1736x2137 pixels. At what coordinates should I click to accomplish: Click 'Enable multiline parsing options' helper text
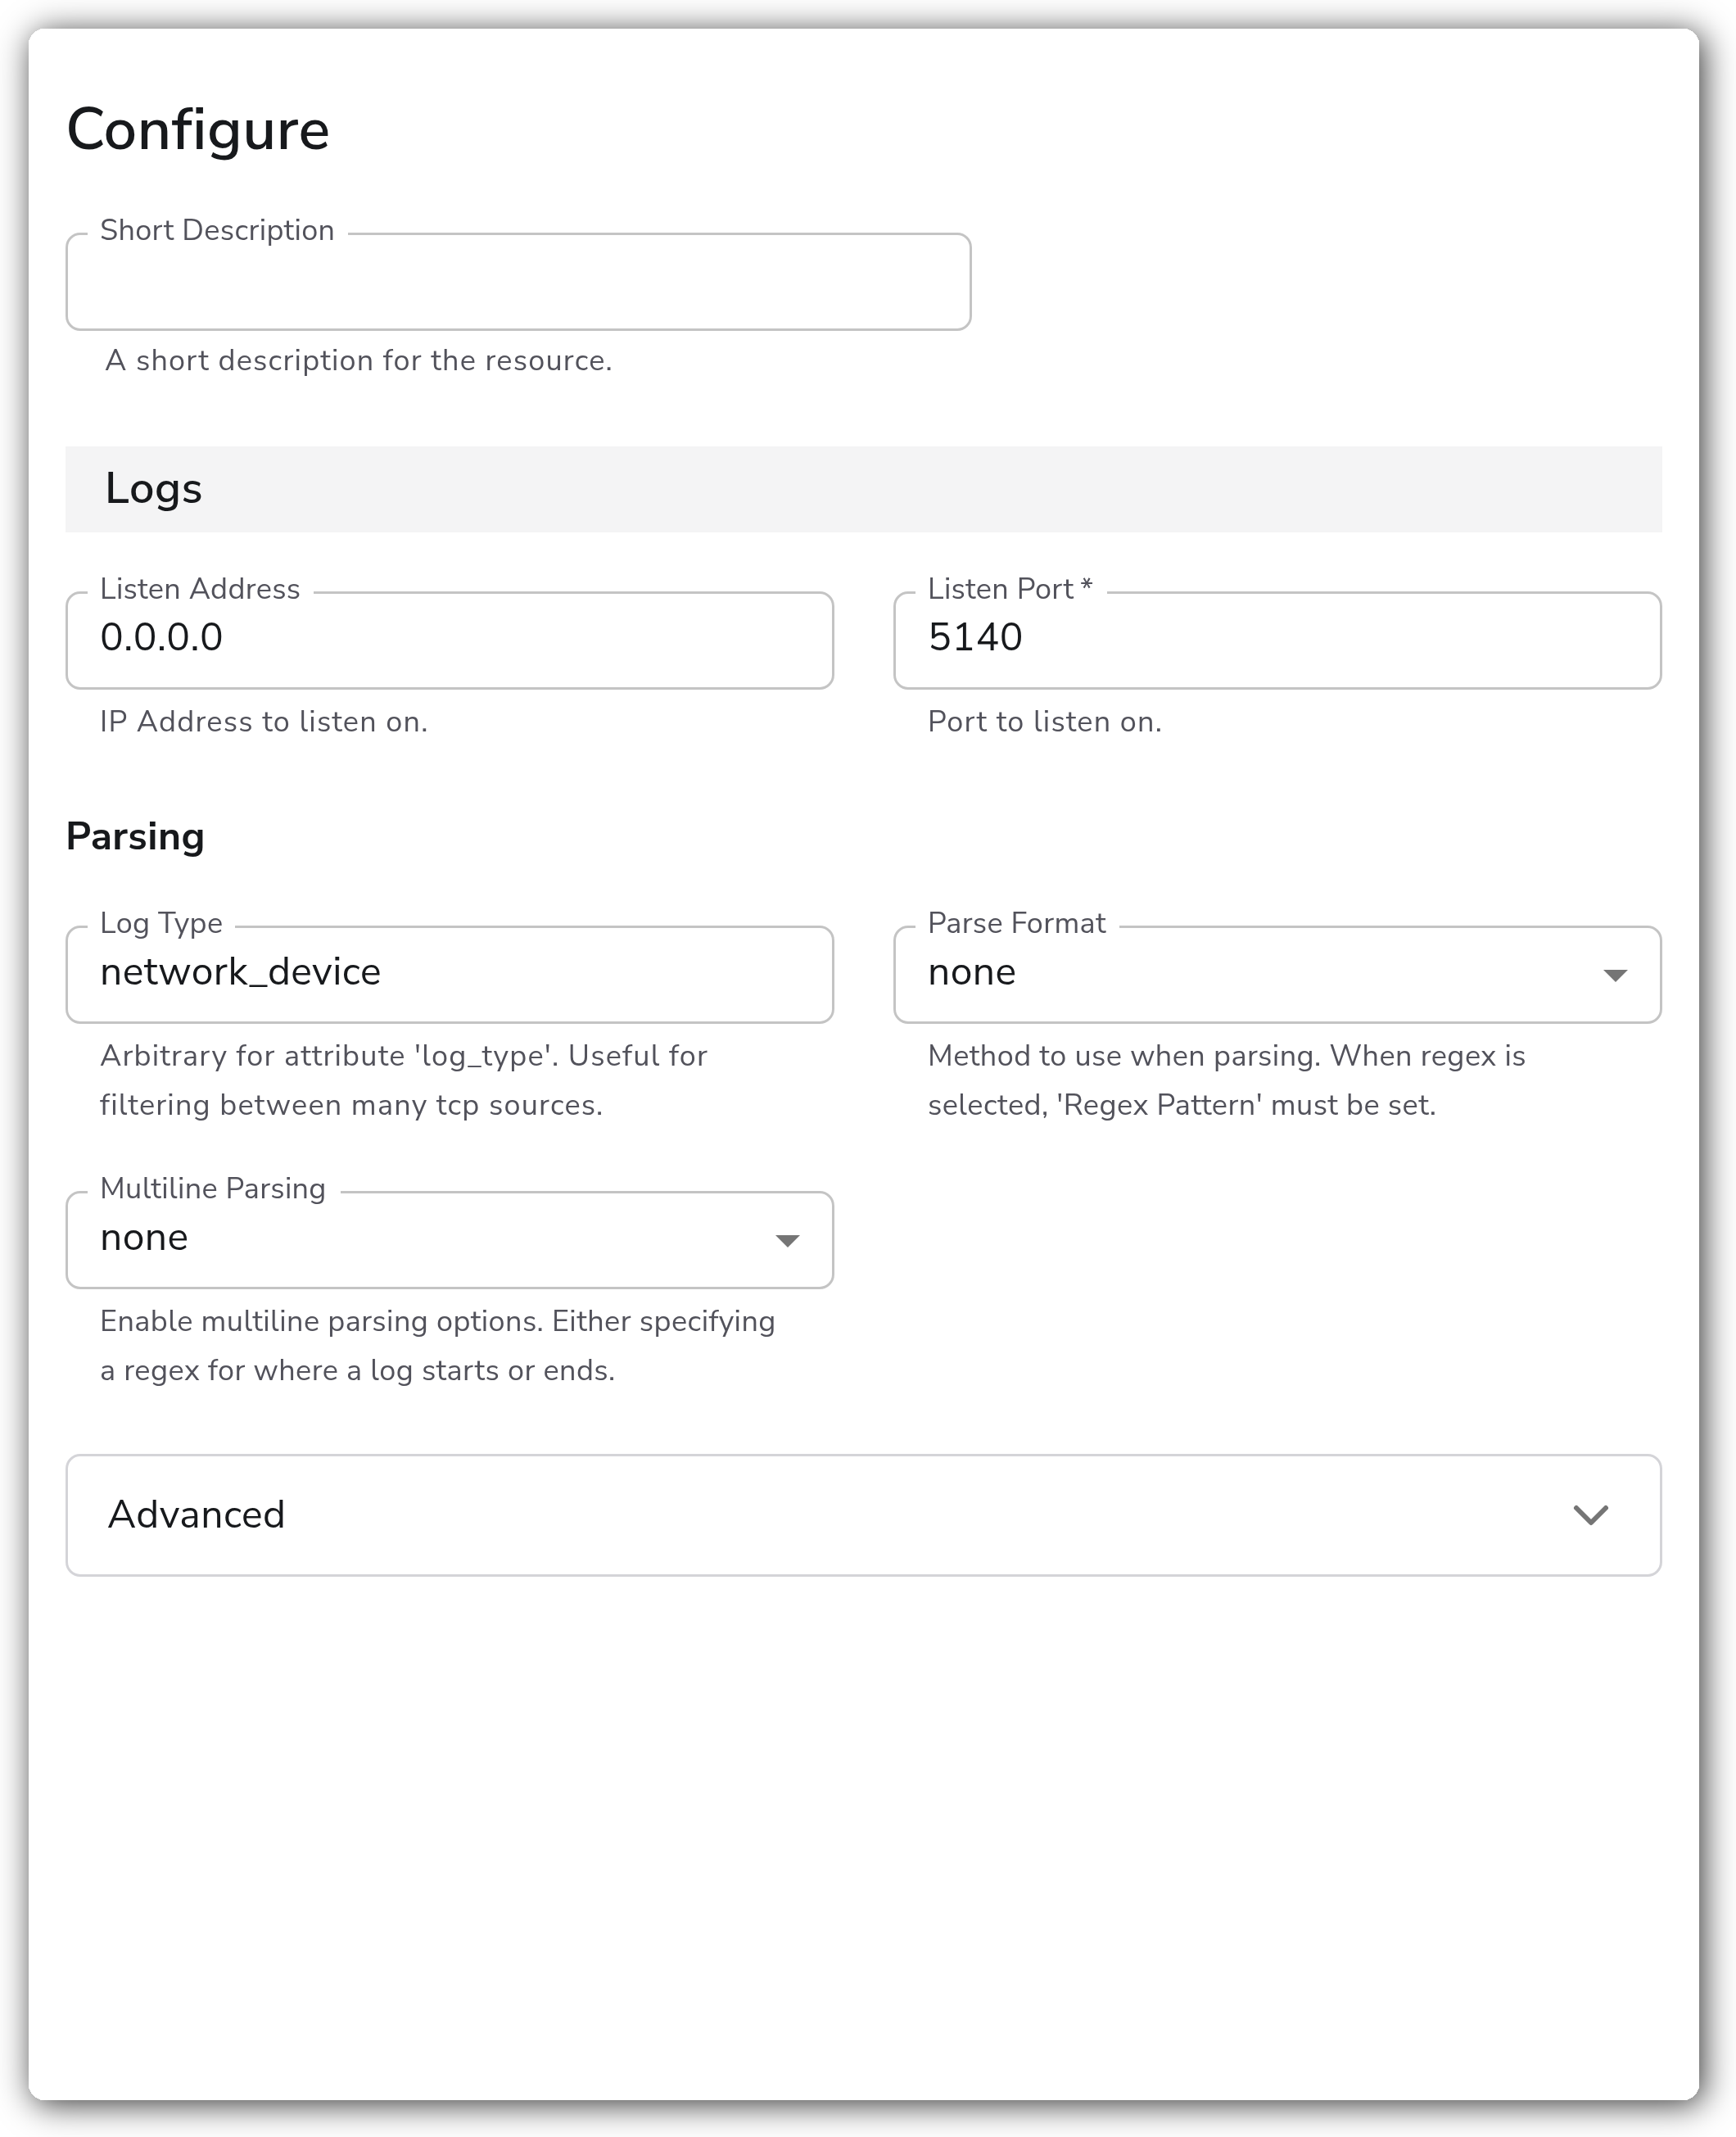click(438, 1346)
